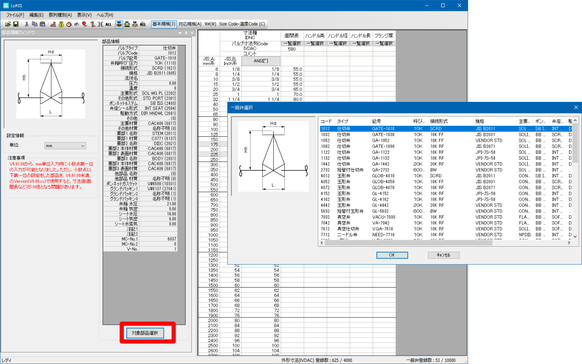Click the copy toolbar icon

coord(35,24)
